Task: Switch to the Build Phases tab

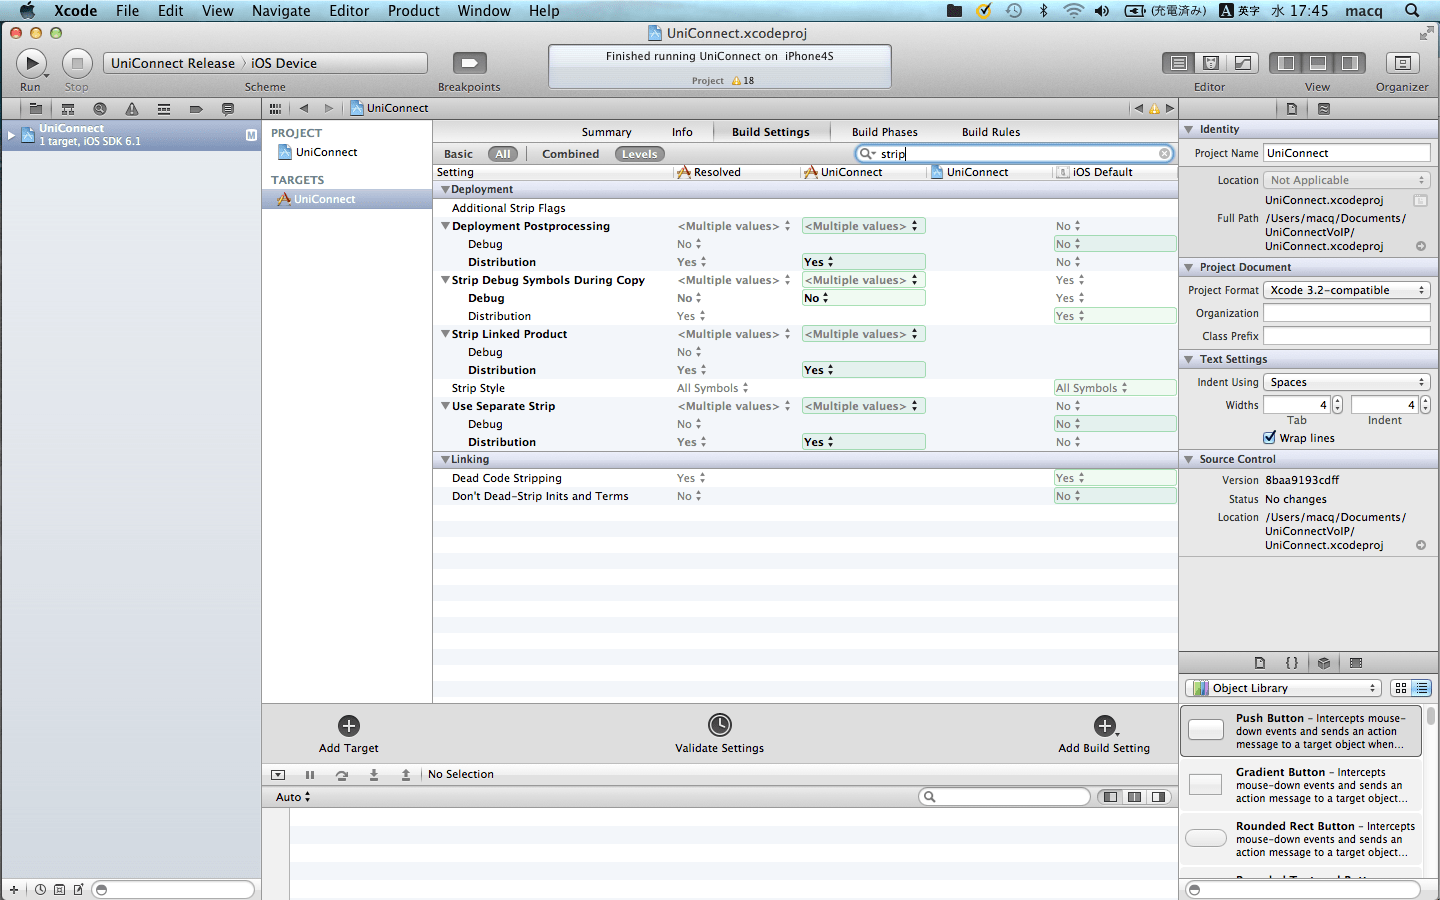Action: 885,132
